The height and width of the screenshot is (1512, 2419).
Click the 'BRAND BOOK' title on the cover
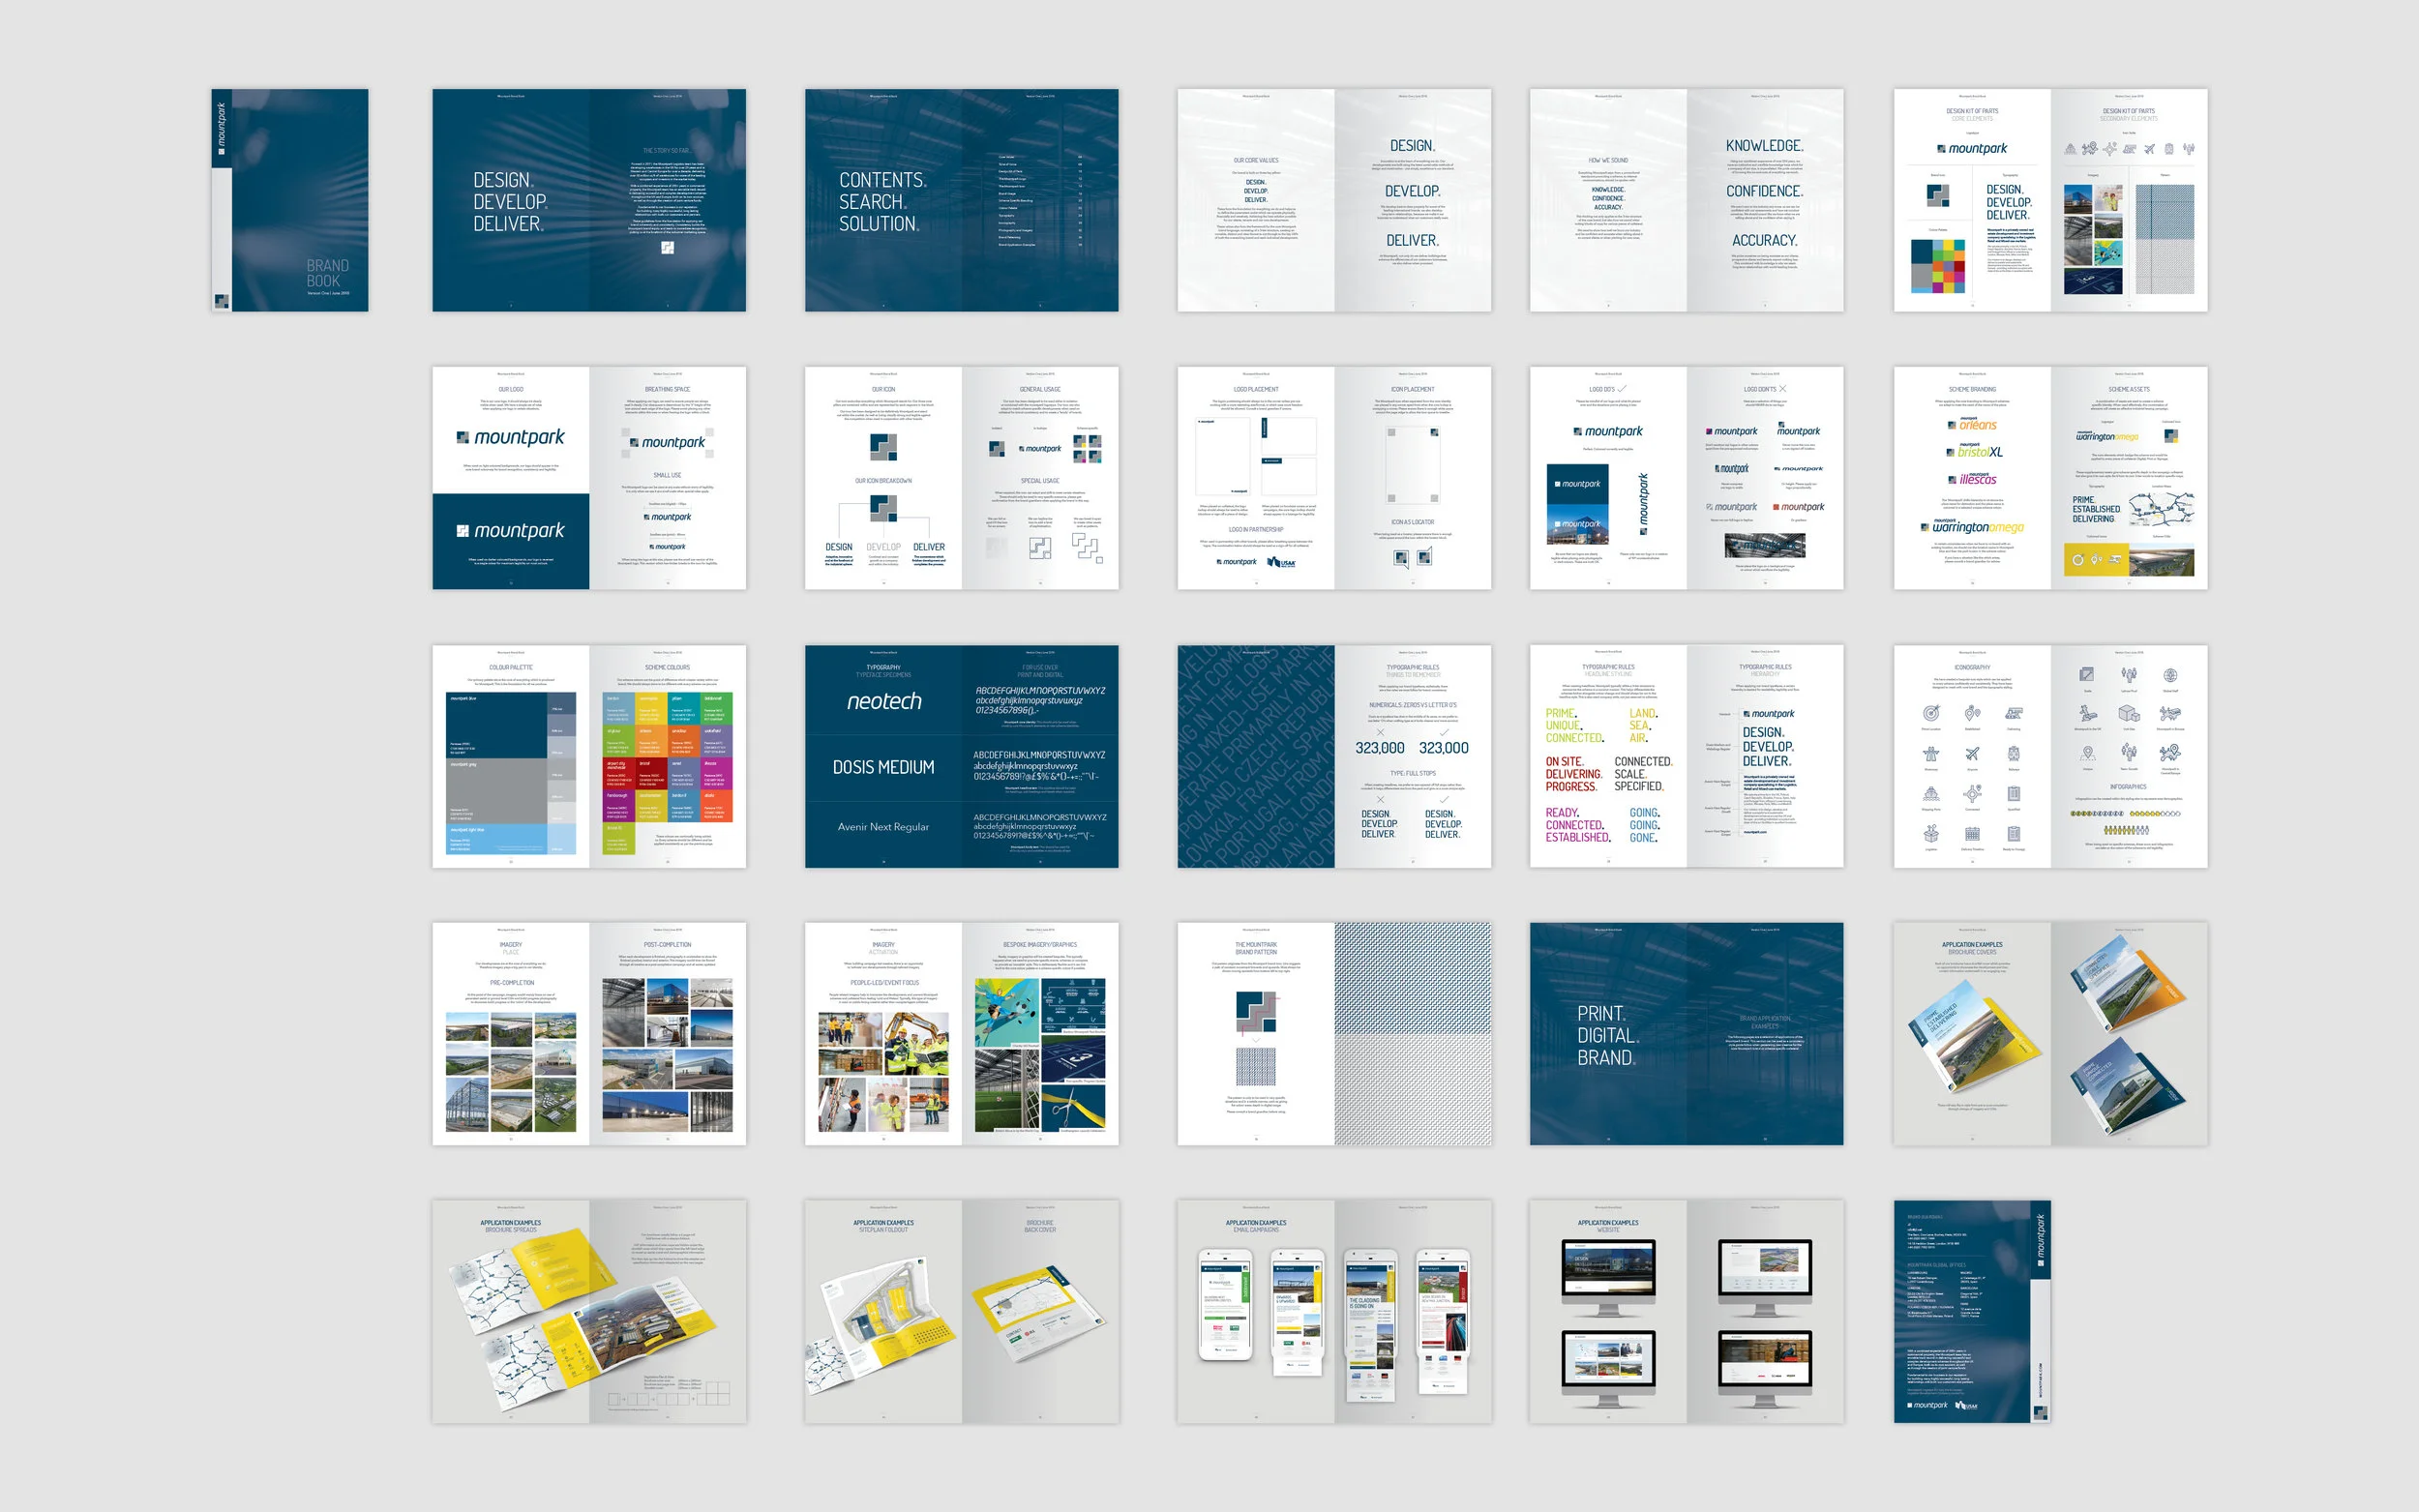click(328, 273)
